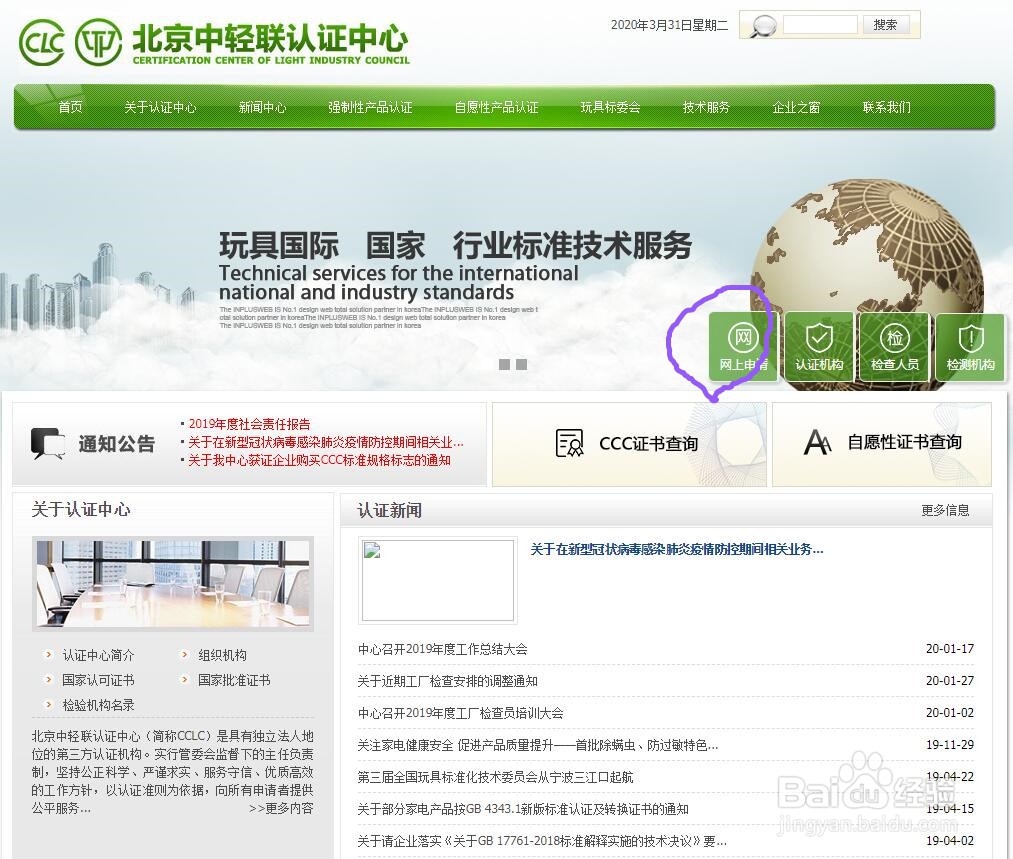Open the 检查人员 inspector icon
The width and height of the screenshot is (1013, 859).
895,348
